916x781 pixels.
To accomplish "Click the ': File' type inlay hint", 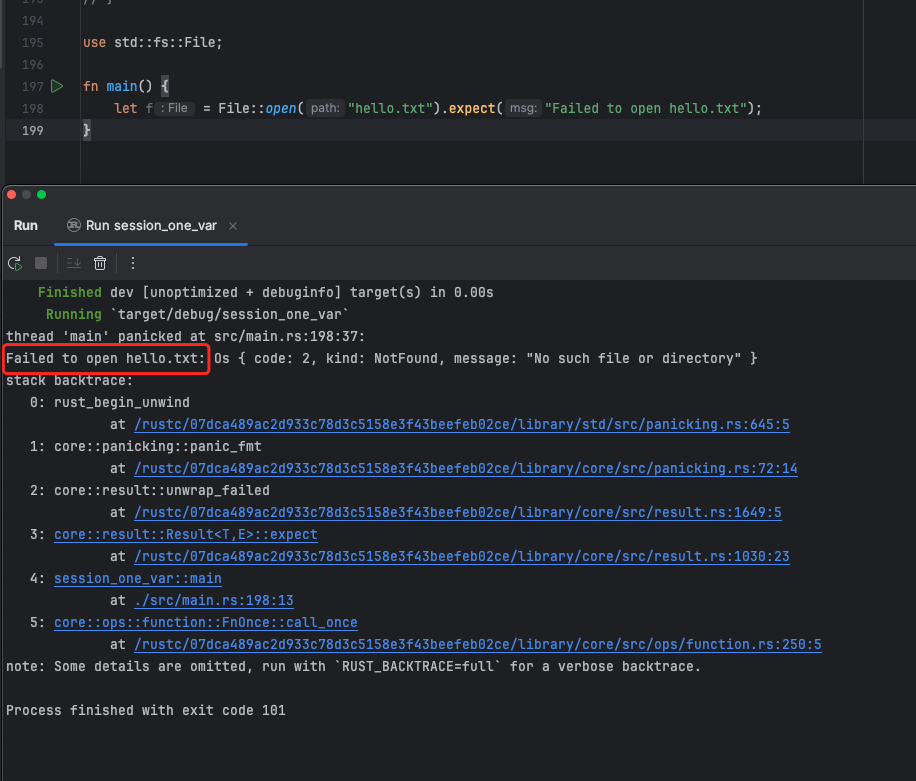I will tap(174, 108).
